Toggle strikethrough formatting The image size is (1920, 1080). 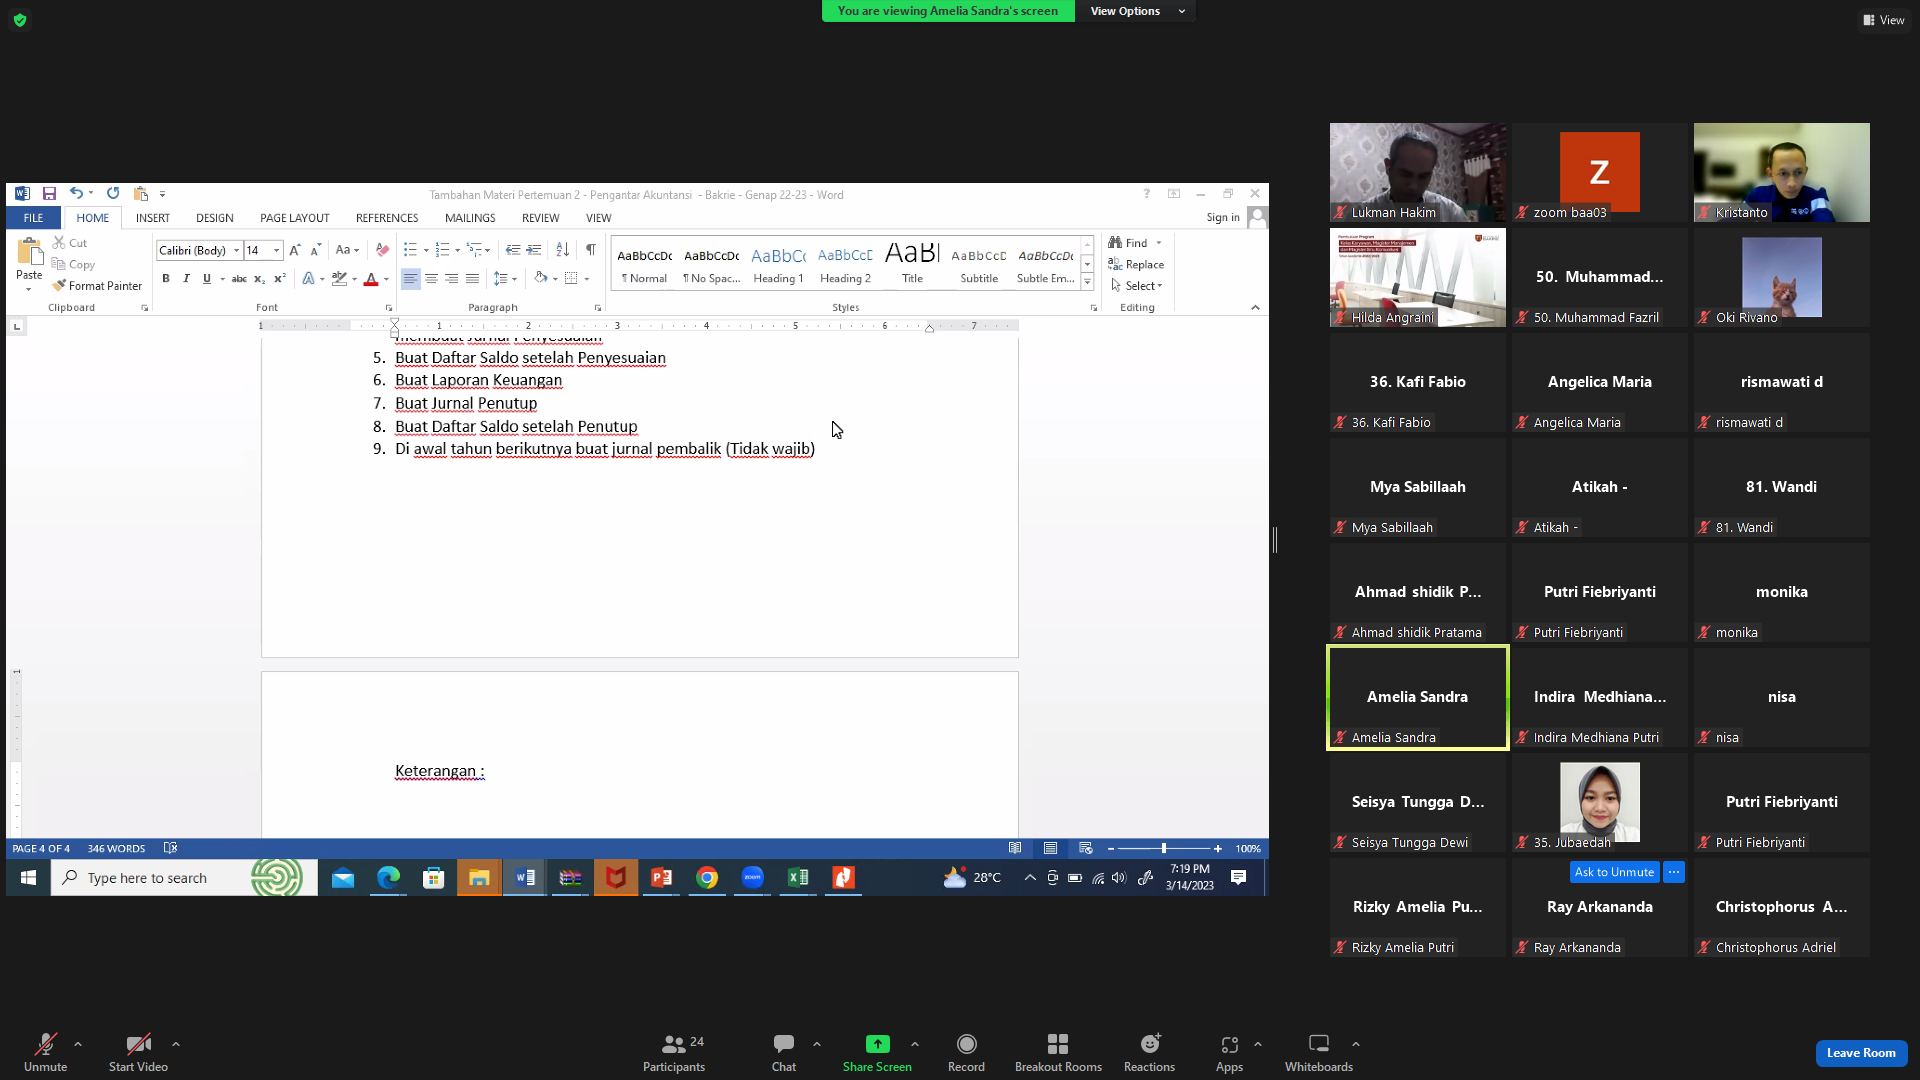tap(239, 279)
